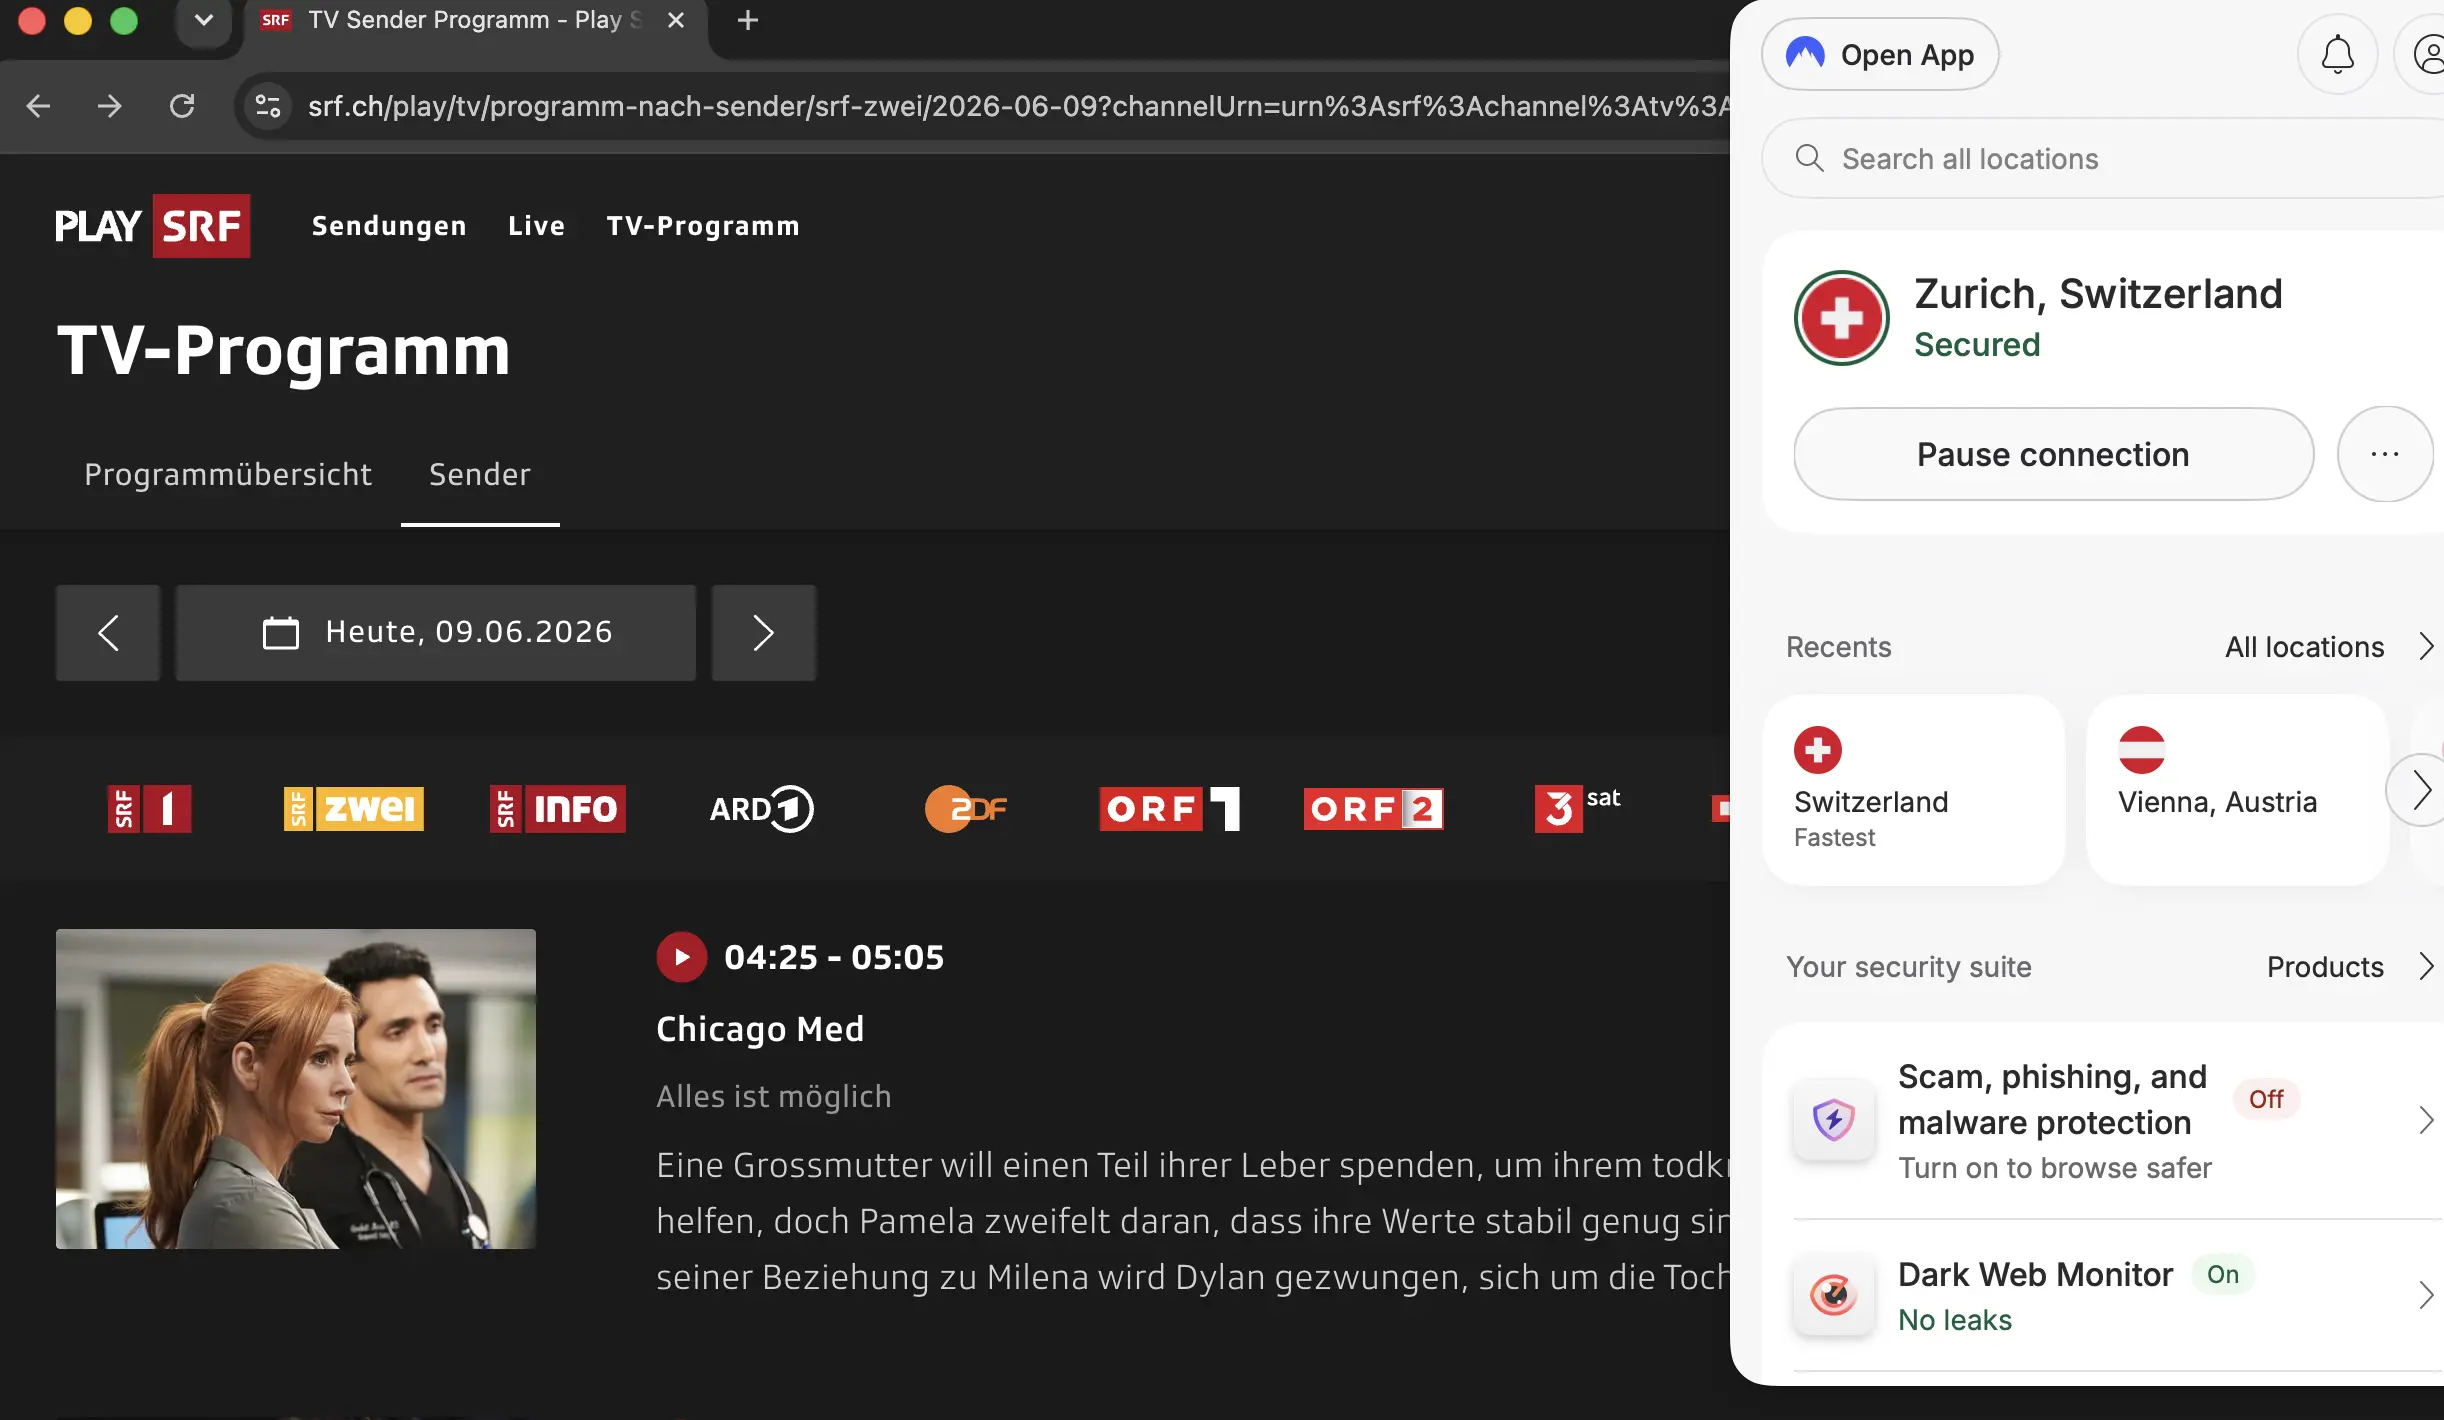The image size is (2444, 1420).
Task: Click the Search all locations field
Action: point(2102,158)
